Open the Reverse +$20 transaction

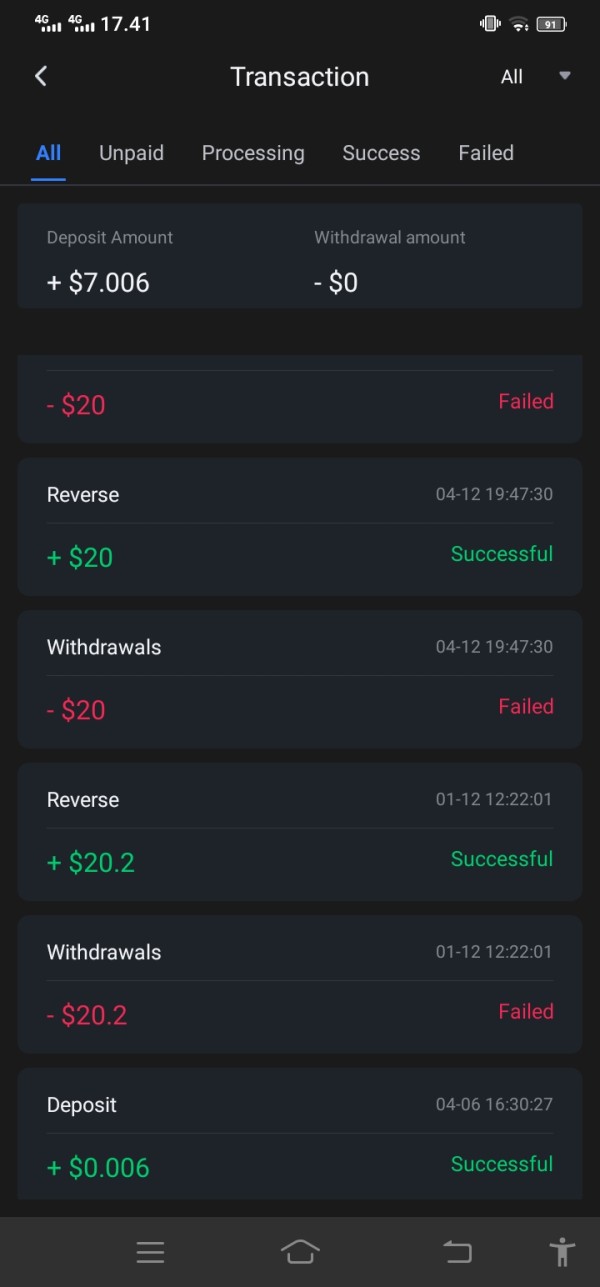click(x=300, y=527)
